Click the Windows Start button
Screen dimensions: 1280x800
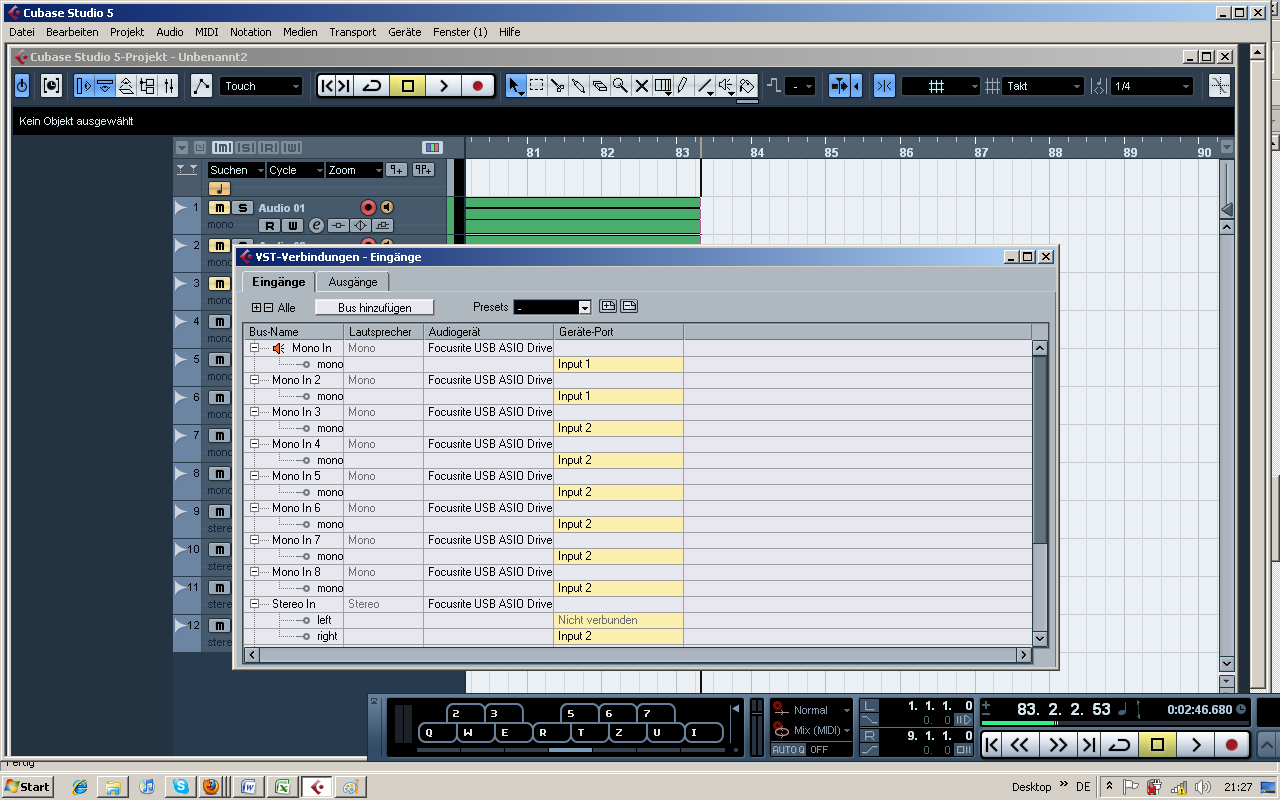point(27,787)
